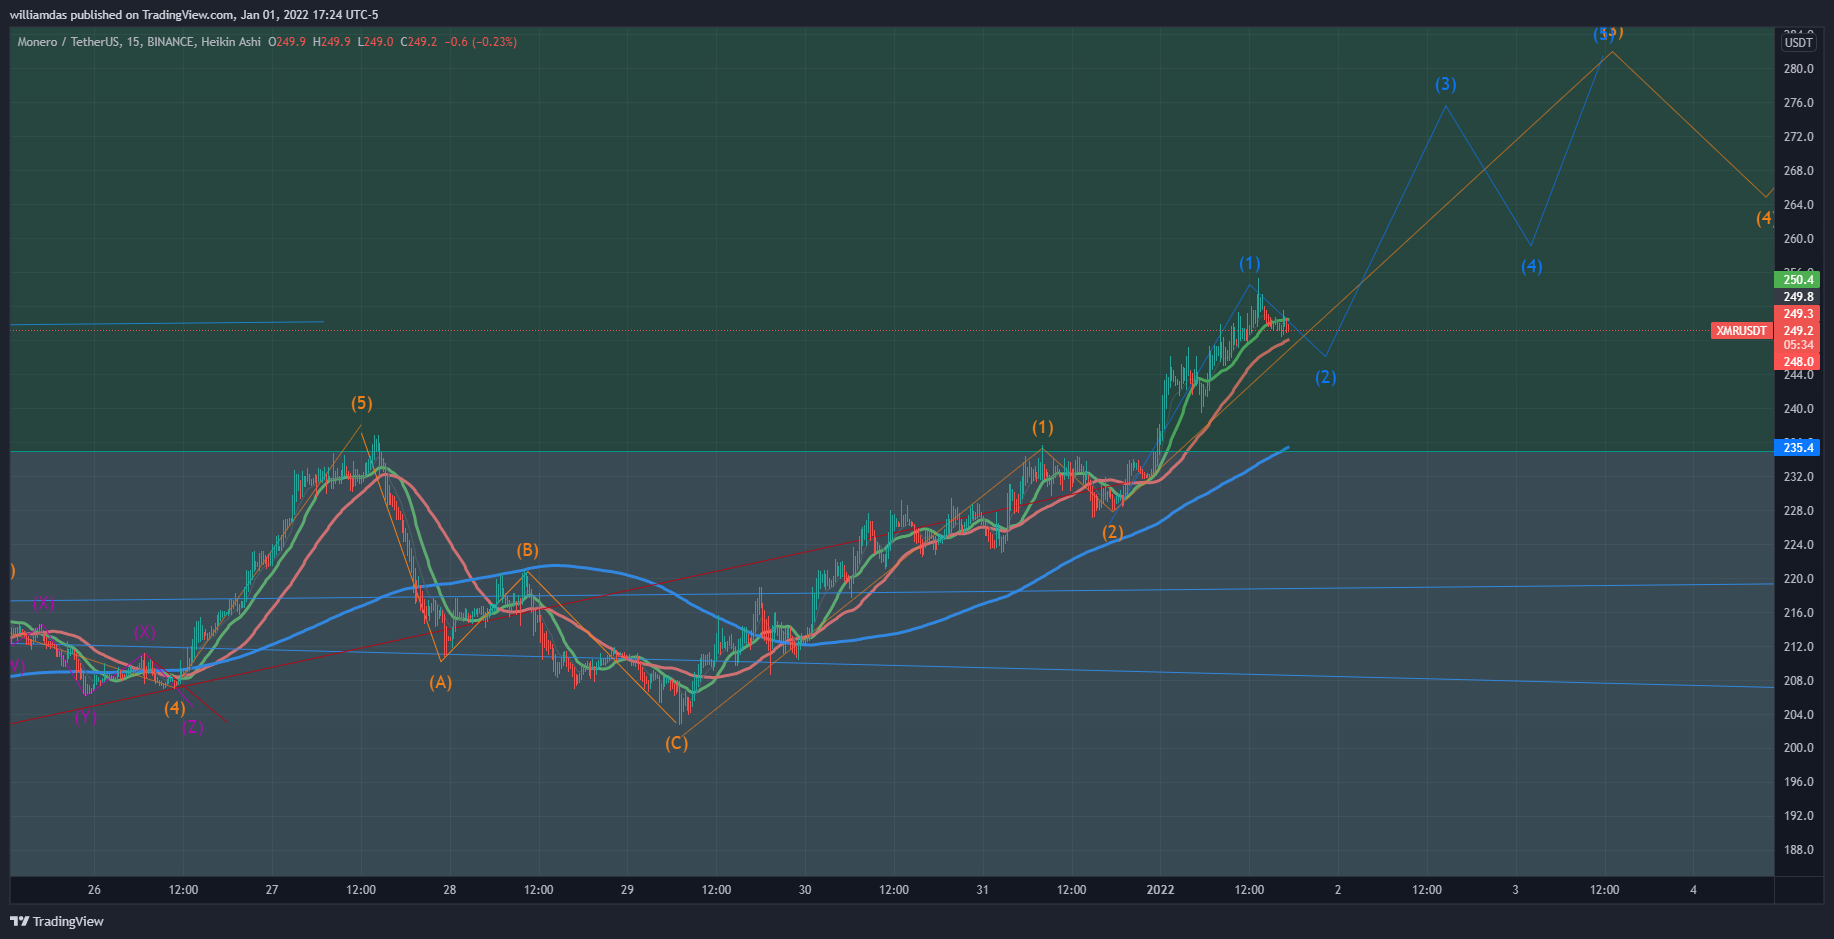Click the 208.0 price axis tick

(x=1798, y=681)
